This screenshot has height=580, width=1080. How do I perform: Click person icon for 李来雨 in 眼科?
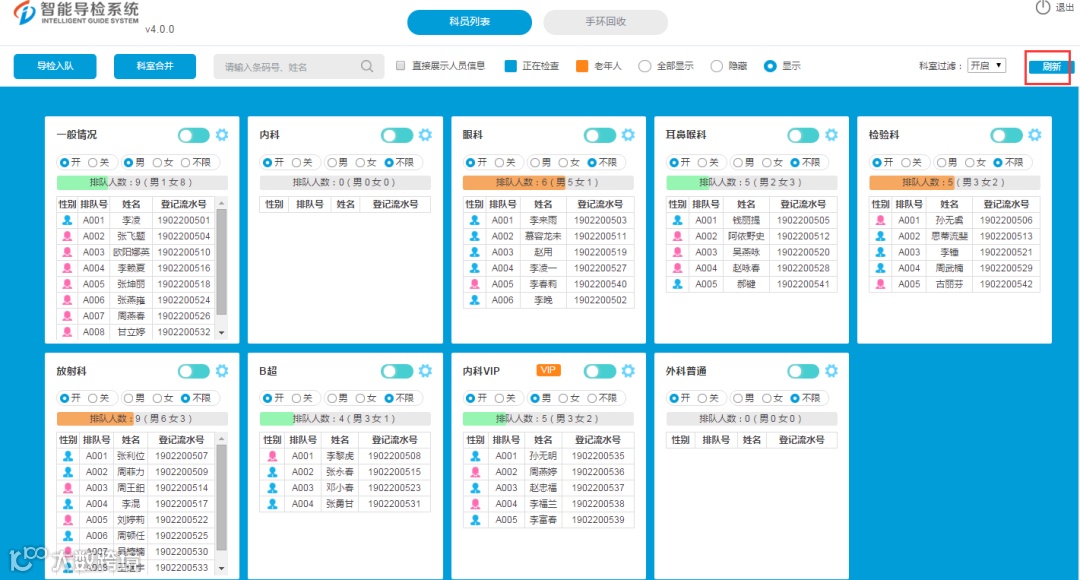475,220
